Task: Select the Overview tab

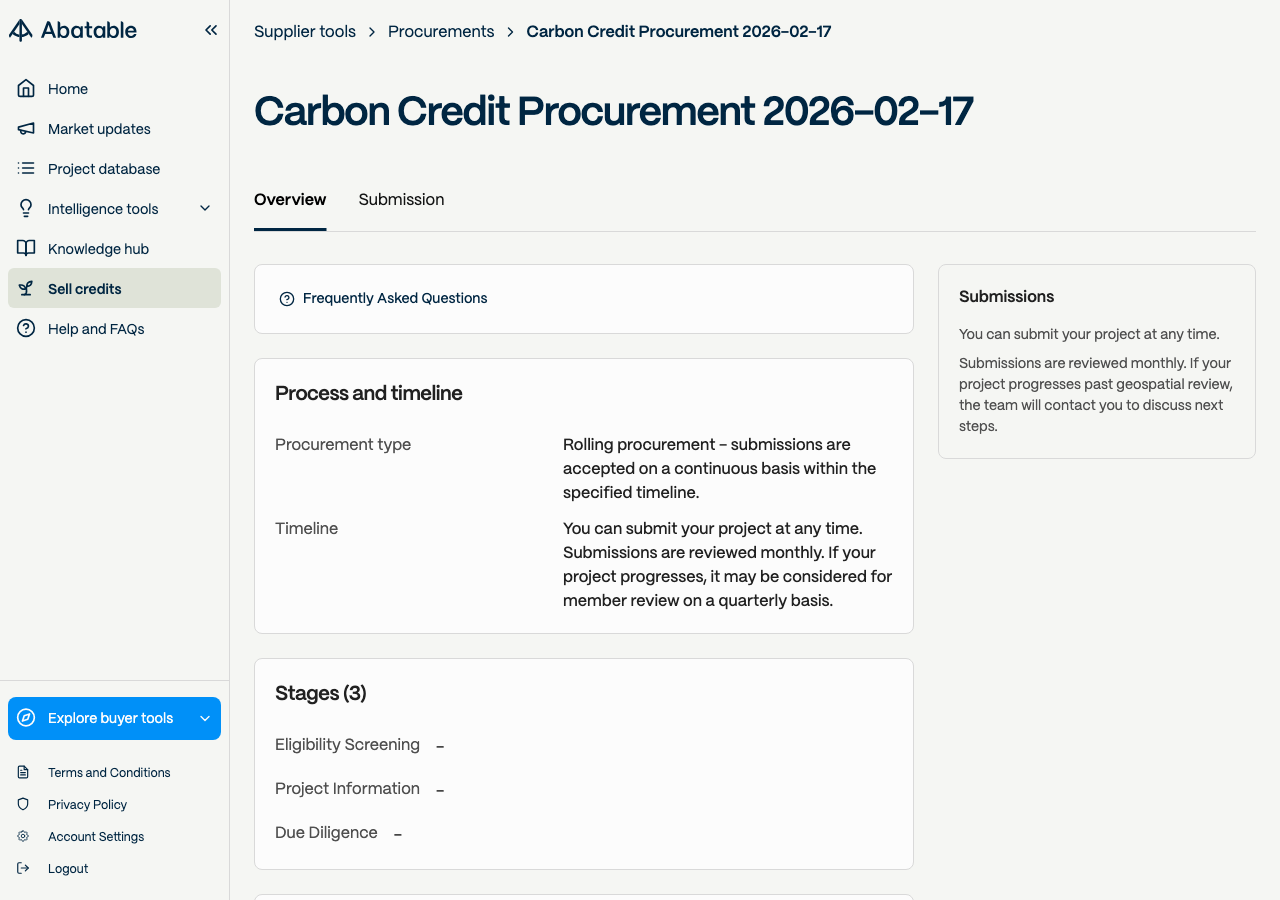Action: pos(290,199)
